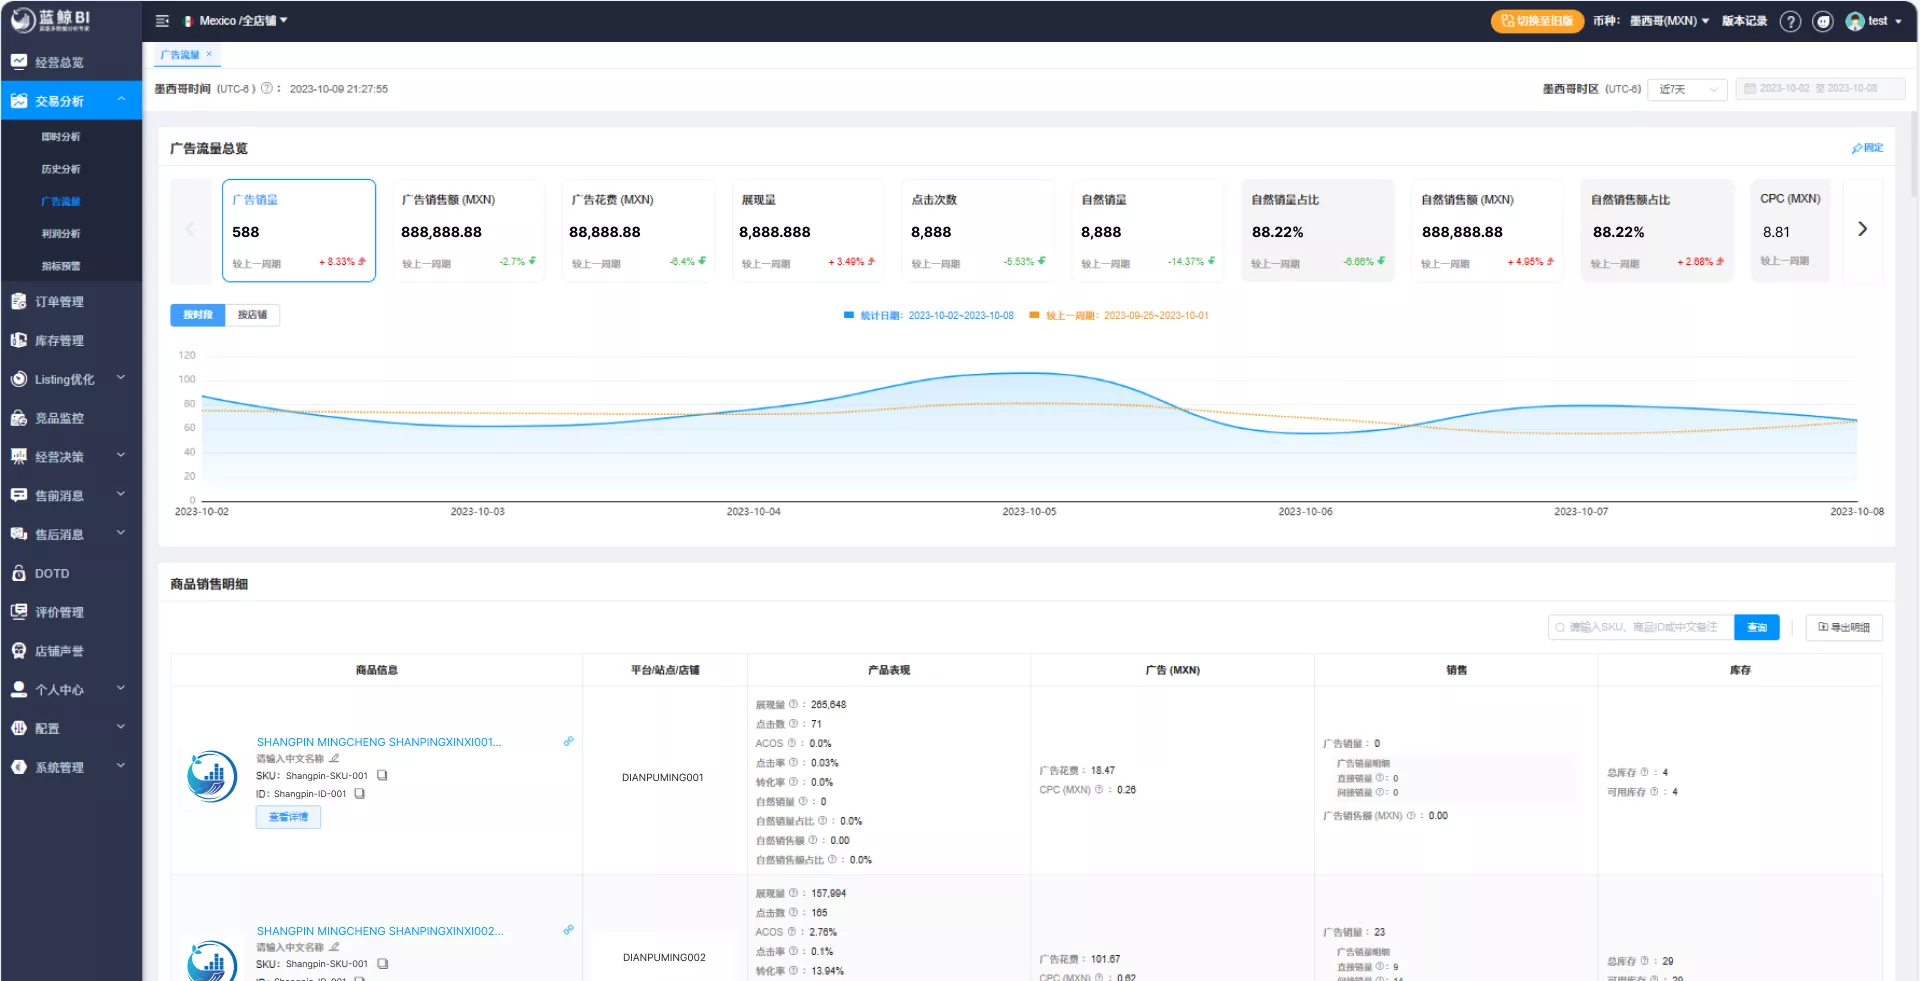Close the 广告流量 tab
This screenshot has height=981, width=1920.
pyautogui.click(x=209, y=54)
